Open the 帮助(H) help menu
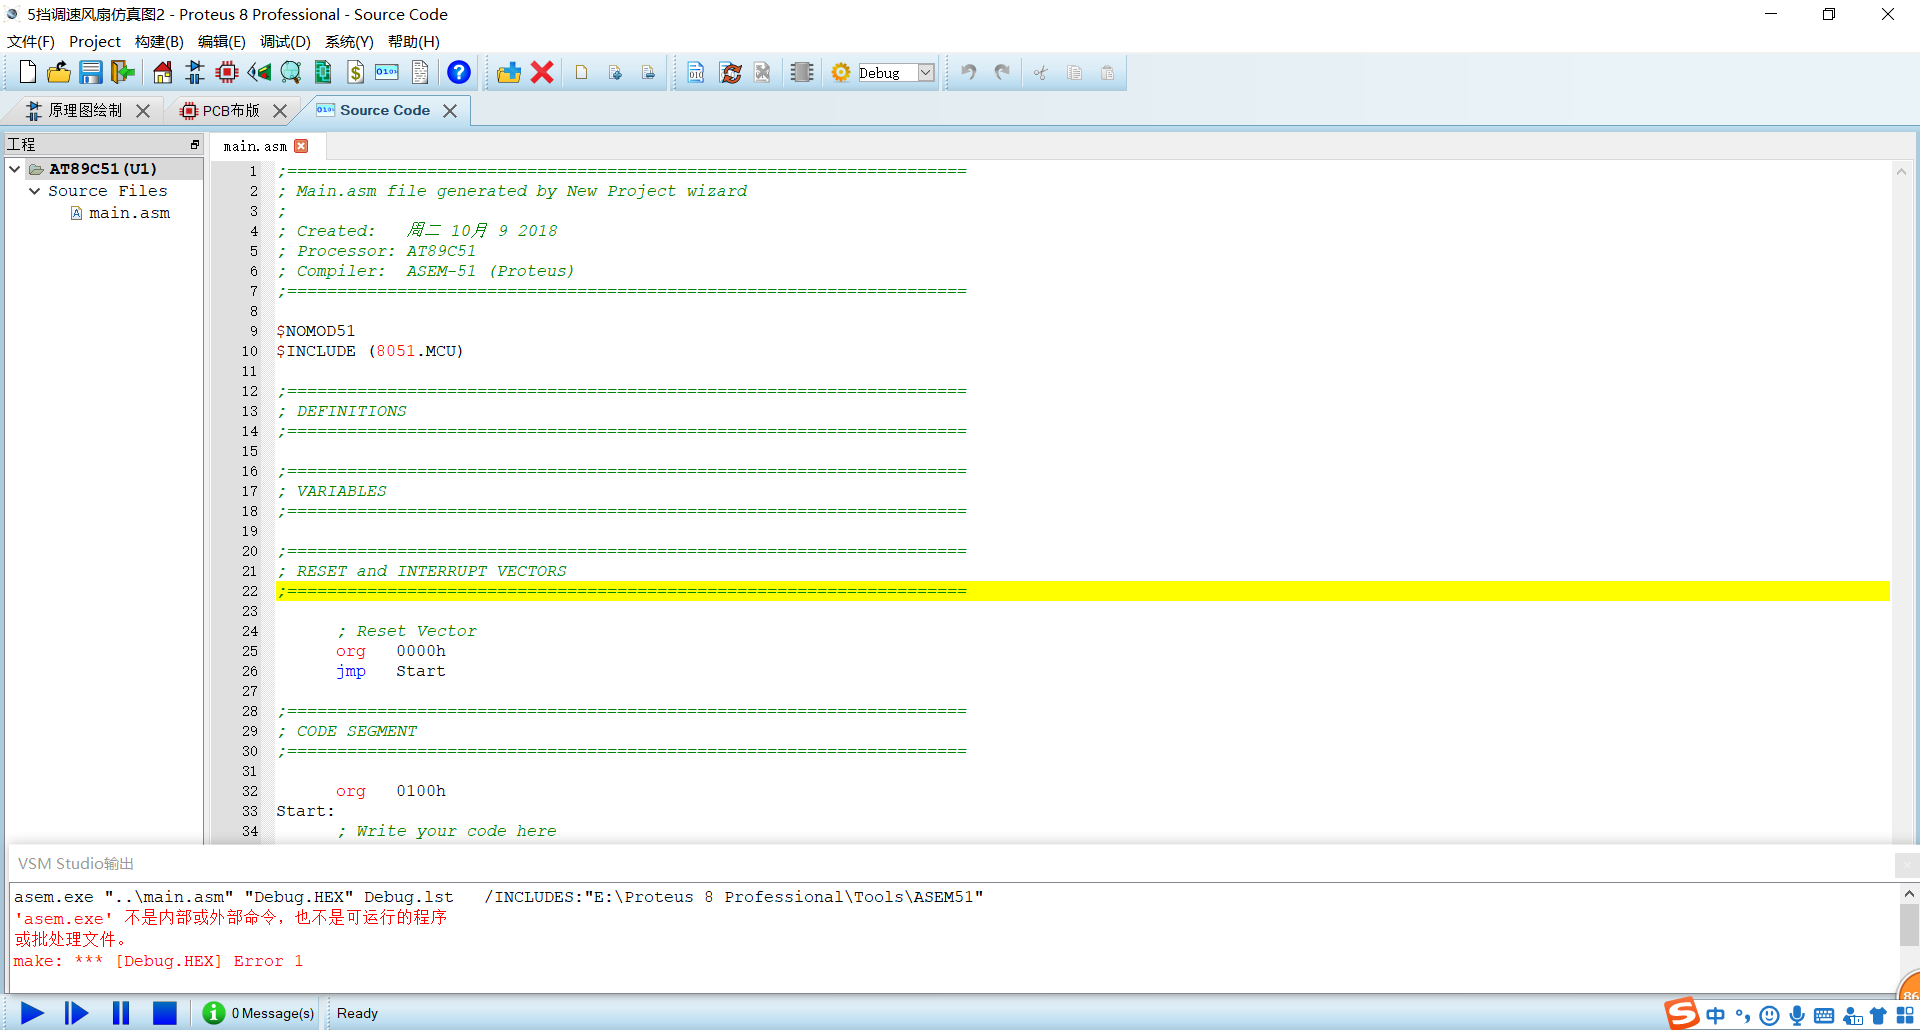 coord(414,41)
